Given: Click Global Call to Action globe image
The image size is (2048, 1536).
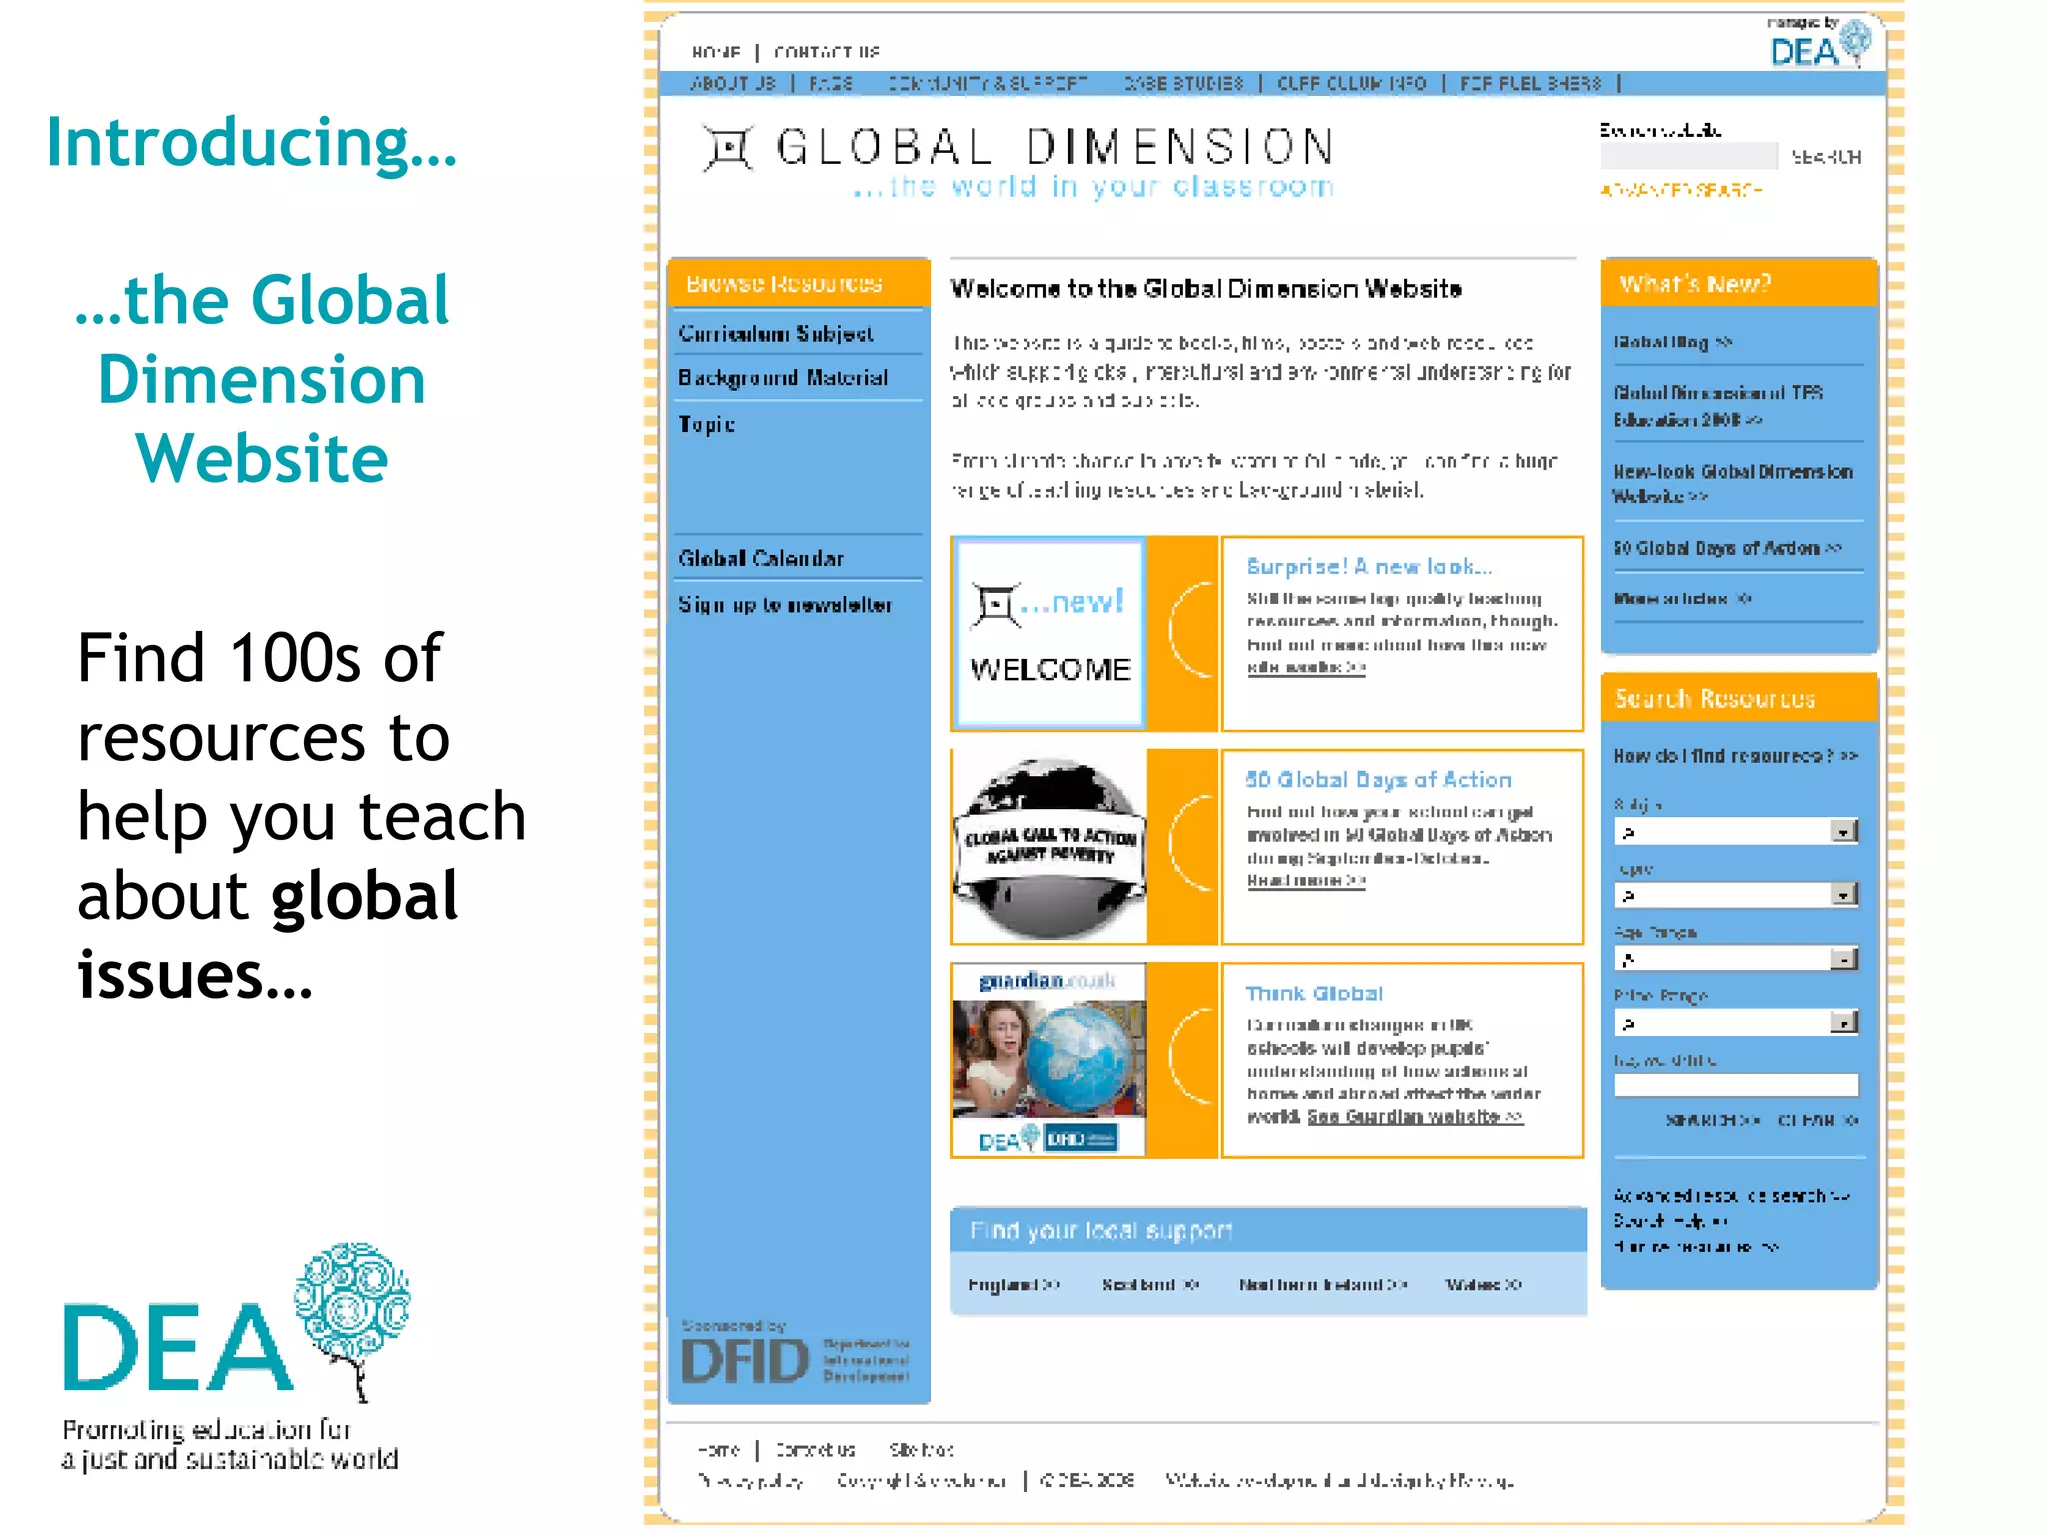Looking at the screenshot, I should tap(1049, 847).
